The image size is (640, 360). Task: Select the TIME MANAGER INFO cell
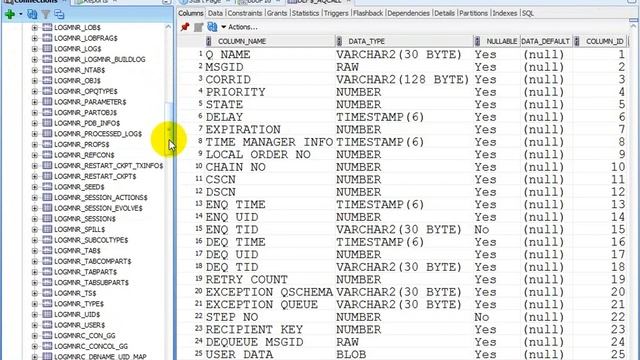(269, 142)
